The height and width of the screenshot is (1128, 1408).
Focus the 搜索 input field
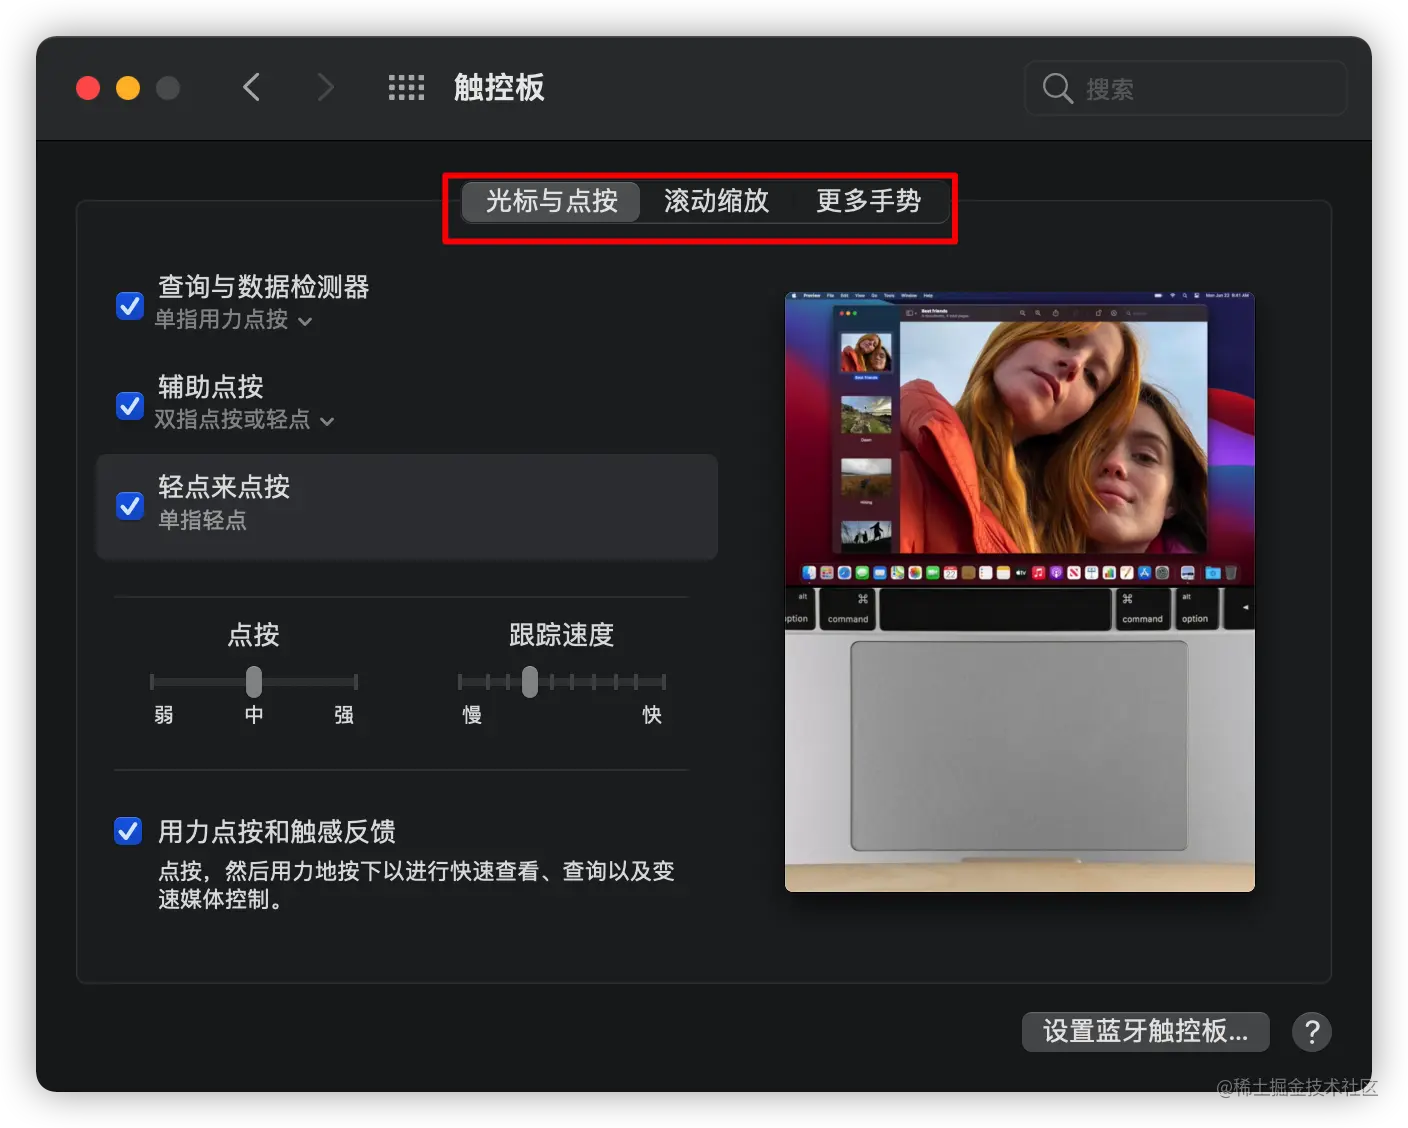point(1186,89)
